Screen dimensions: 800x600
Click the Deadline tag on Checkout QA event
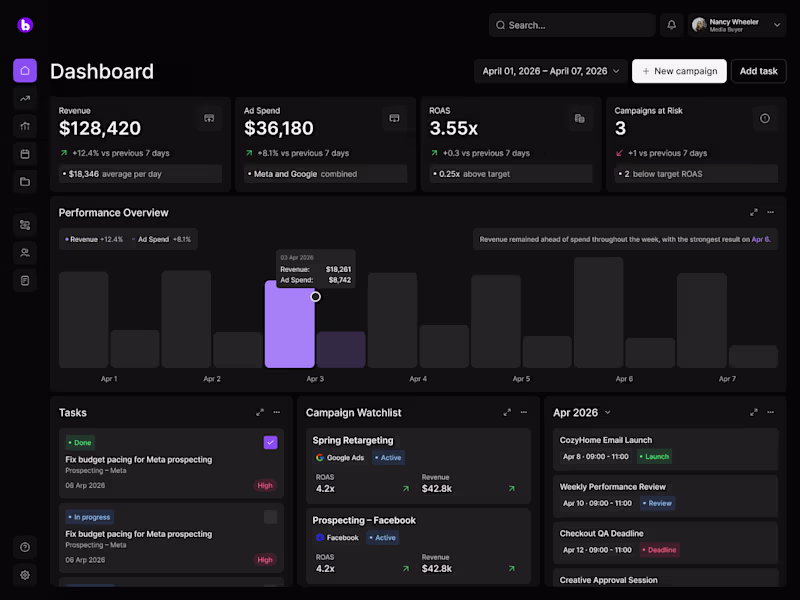[659, 550]
